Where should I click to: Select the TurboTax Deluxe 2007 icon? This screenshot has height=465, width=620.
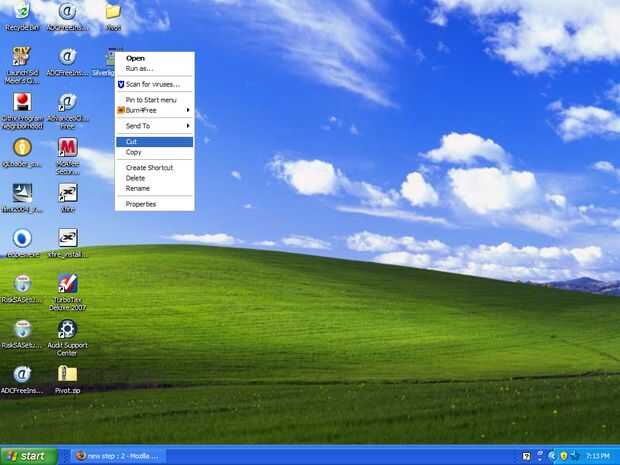click(68, 292)
